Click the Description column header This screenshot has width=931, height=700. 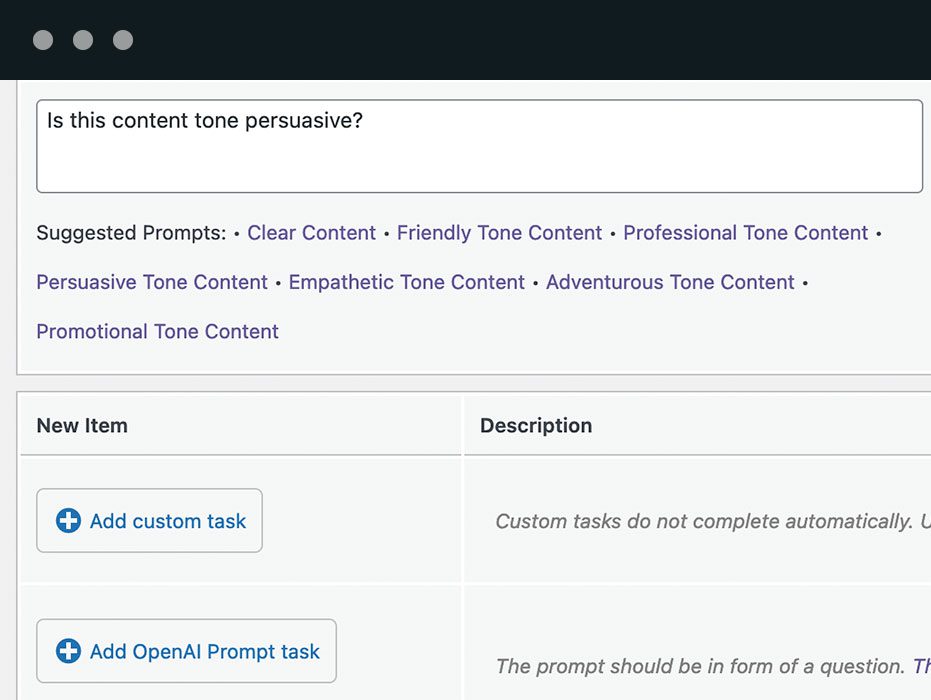tap(536, 425)
